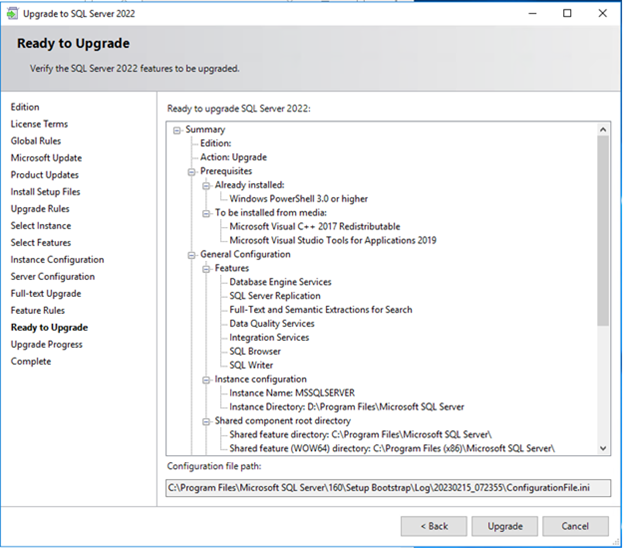The image size is (624, 549).
Task: Close the Upgrade to SQL Server 2022 window
Action: point(603,14)
